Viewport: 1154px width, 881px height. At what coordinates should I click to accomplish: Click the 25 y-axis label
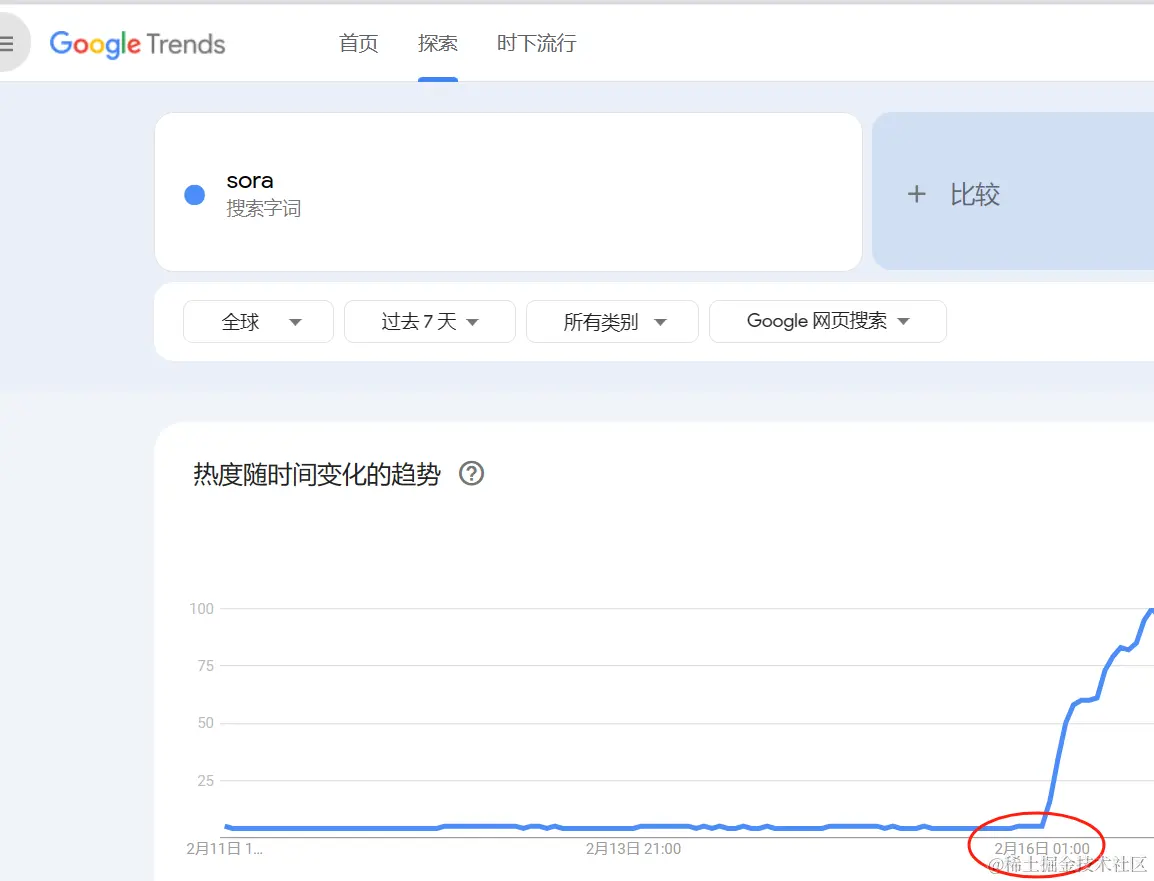[205, 780]
